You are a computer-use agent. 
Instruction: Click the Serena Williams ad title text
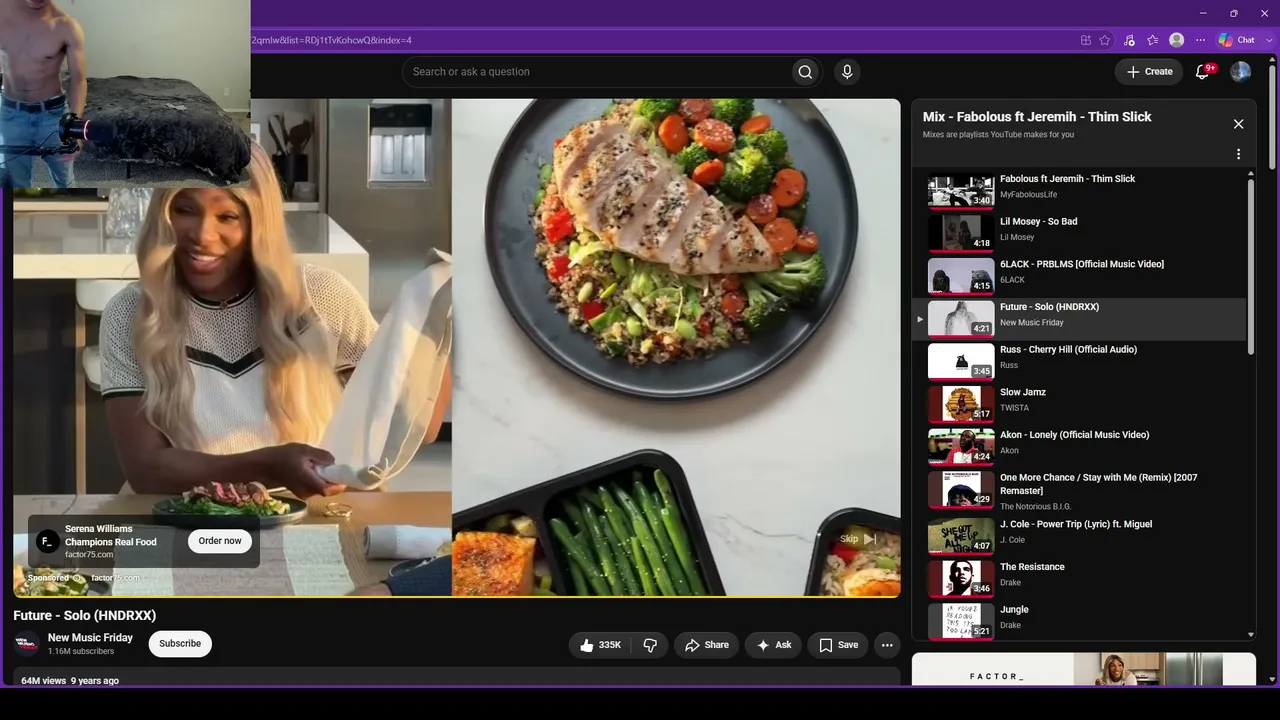pos(111,536)
